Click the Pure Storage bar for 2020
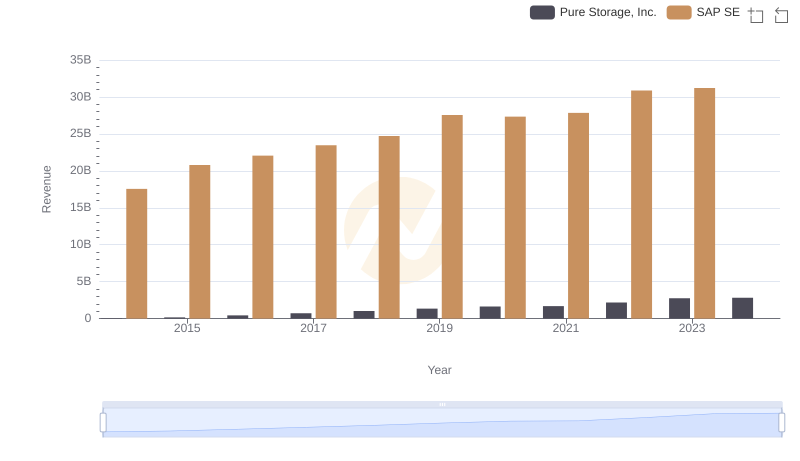Viewport: 800px width, 461px height. (x=490, y=313)
